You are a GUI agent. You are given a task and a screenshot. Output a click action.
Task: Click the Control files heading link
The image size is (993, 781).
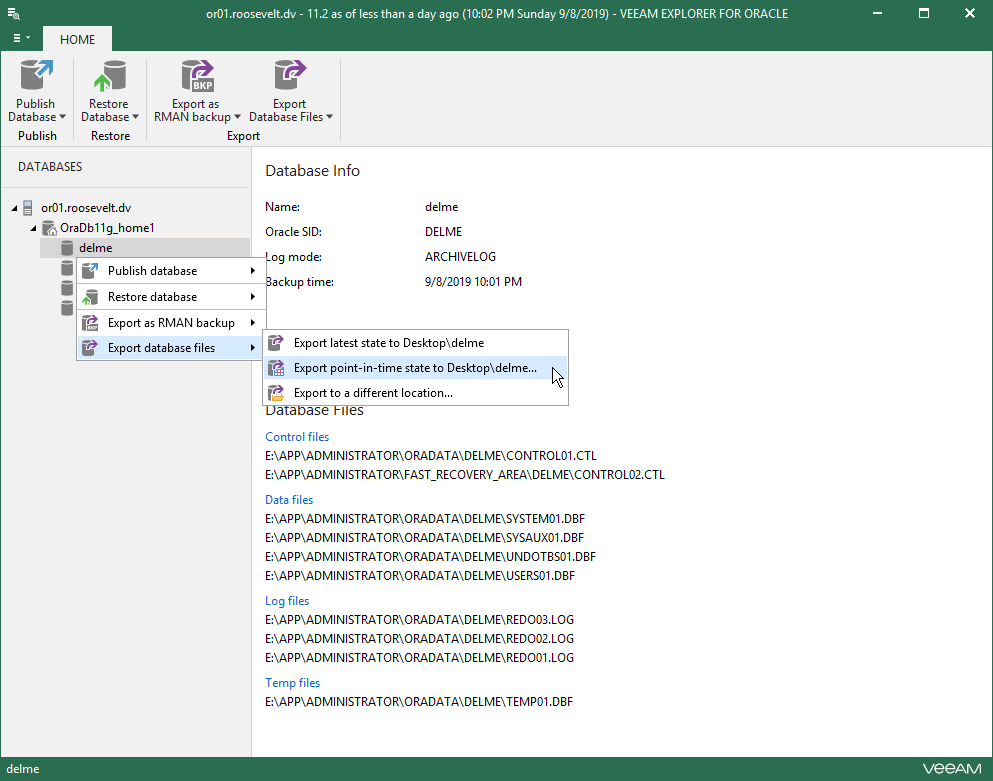coord(297,437)
